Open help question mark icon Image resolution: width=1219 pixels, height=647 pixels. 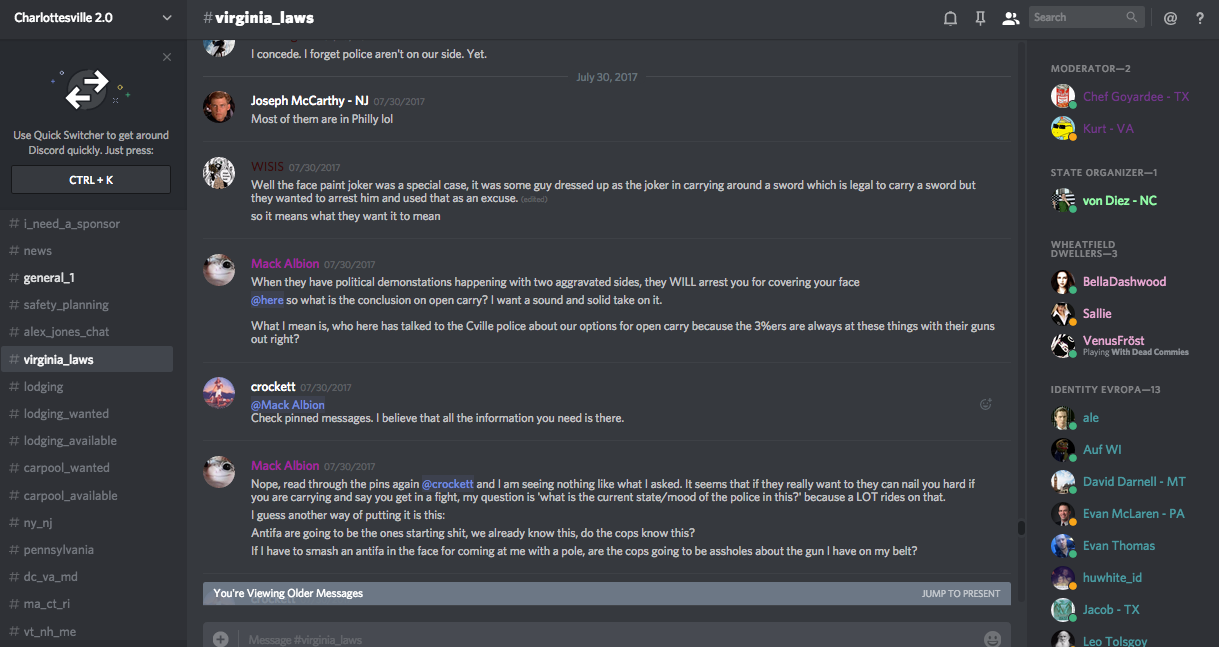coord(1200,18)
